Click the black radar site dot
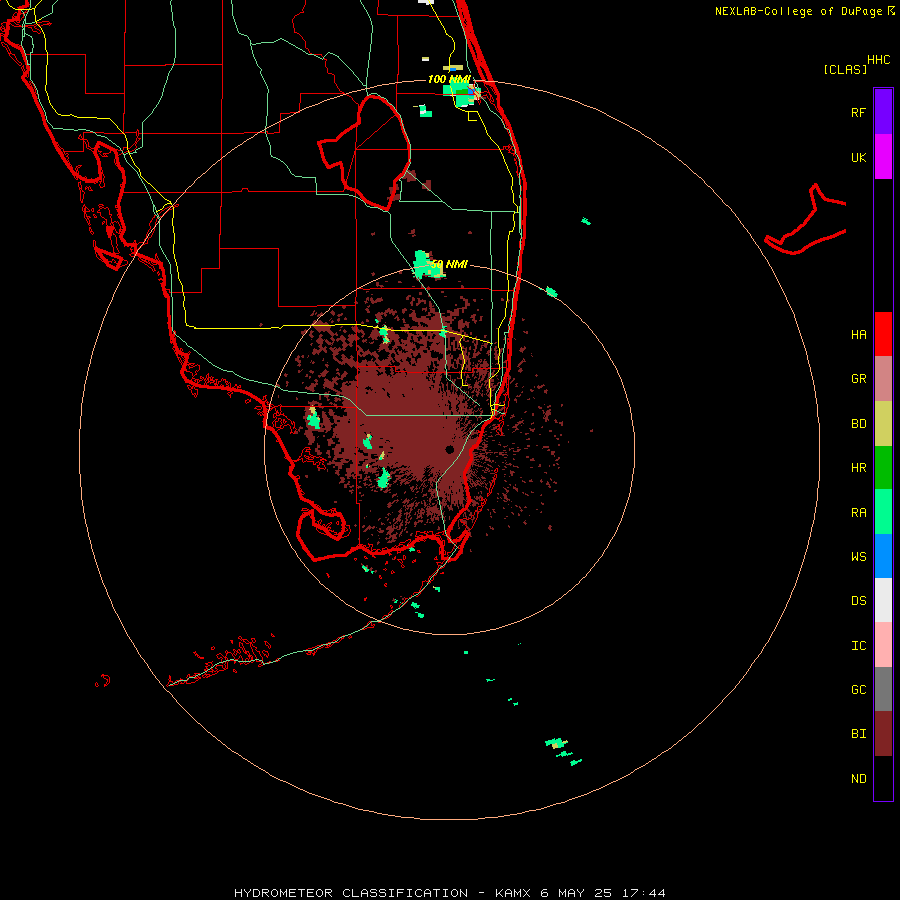Screen dimensions: 900x900 coord(450,449)
